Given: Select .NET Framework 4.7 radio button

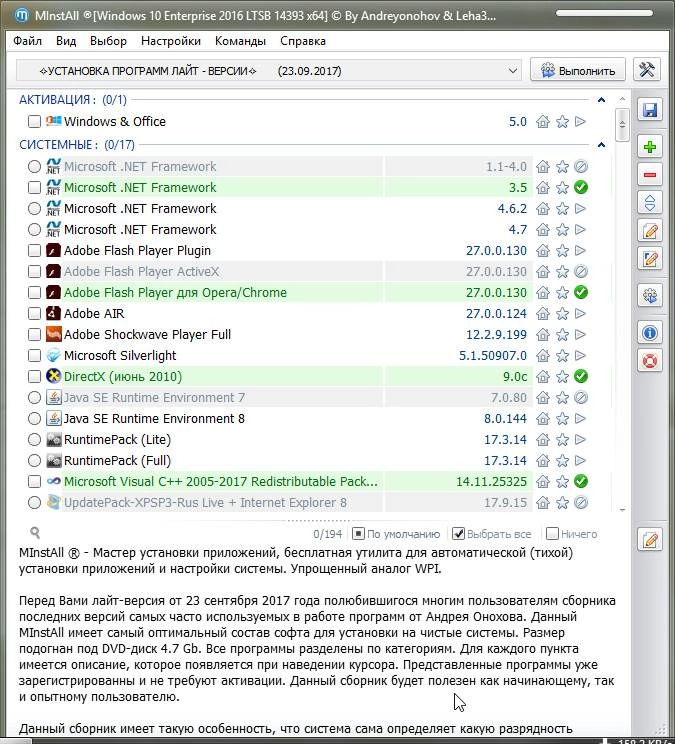Looking at the screenshot, I should (x=34, y=230).
